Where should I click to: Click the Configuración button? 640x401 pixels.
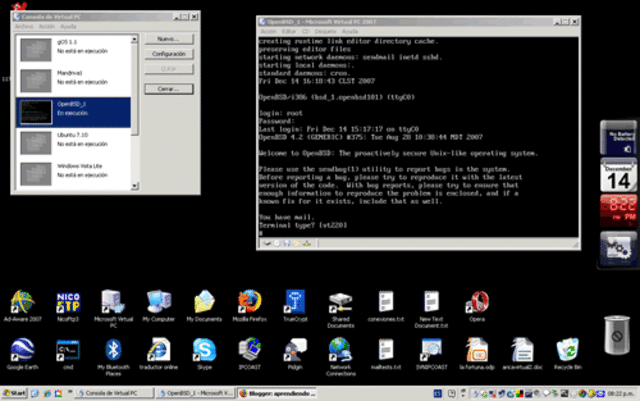tap(169, 54)
